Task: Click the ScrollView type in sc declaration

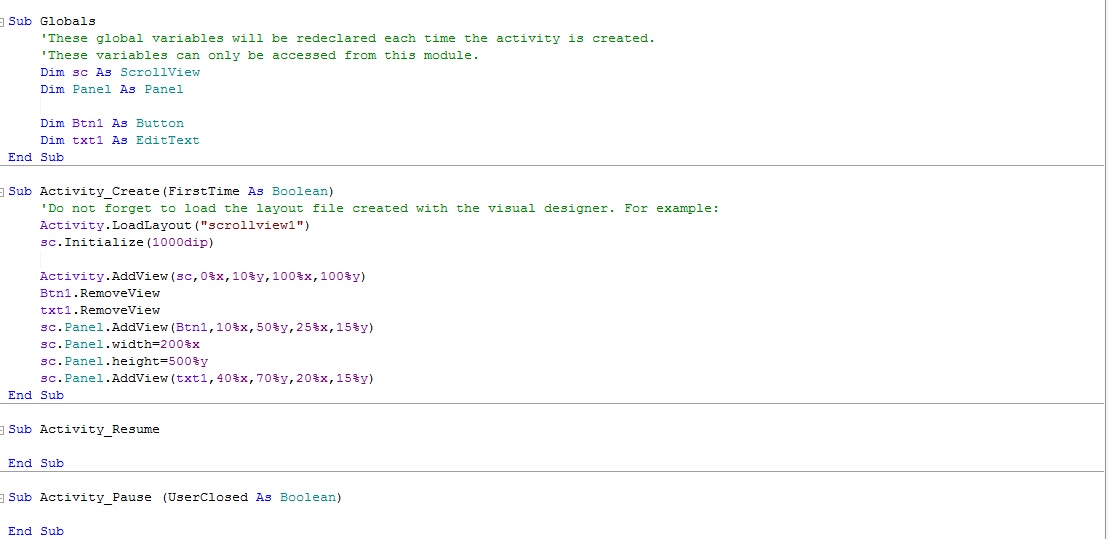Action: click(x=160, y=72)
